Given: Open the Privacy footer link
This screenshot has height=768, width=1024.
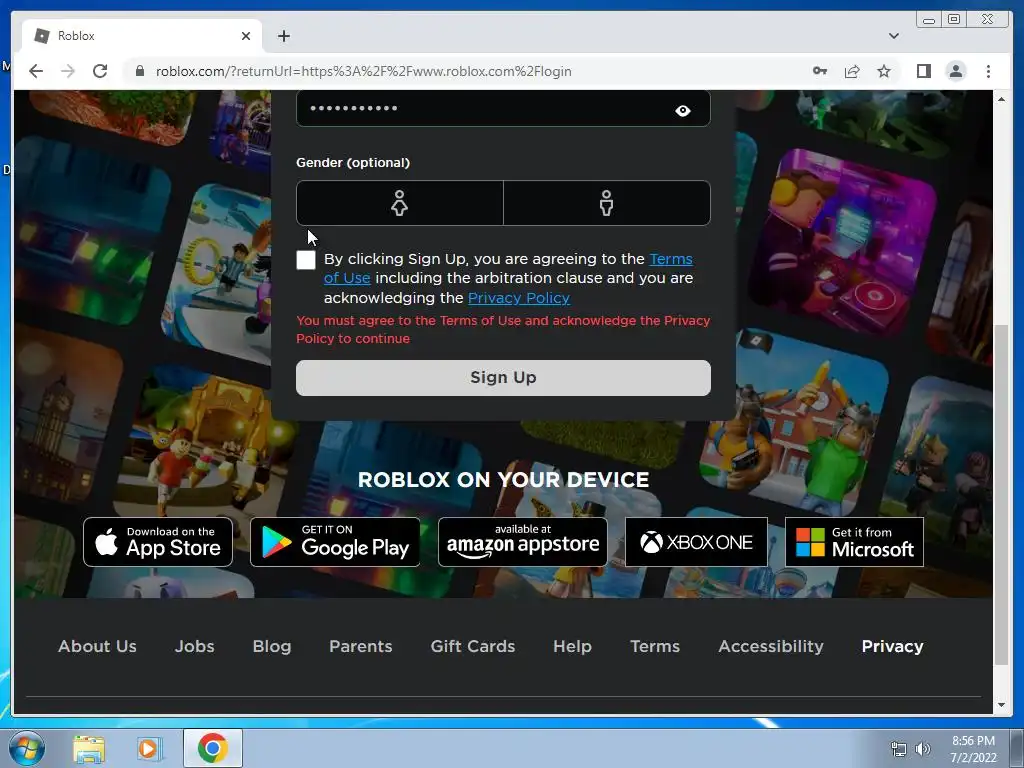Looking at the screenshot, I should pos(892,646).
